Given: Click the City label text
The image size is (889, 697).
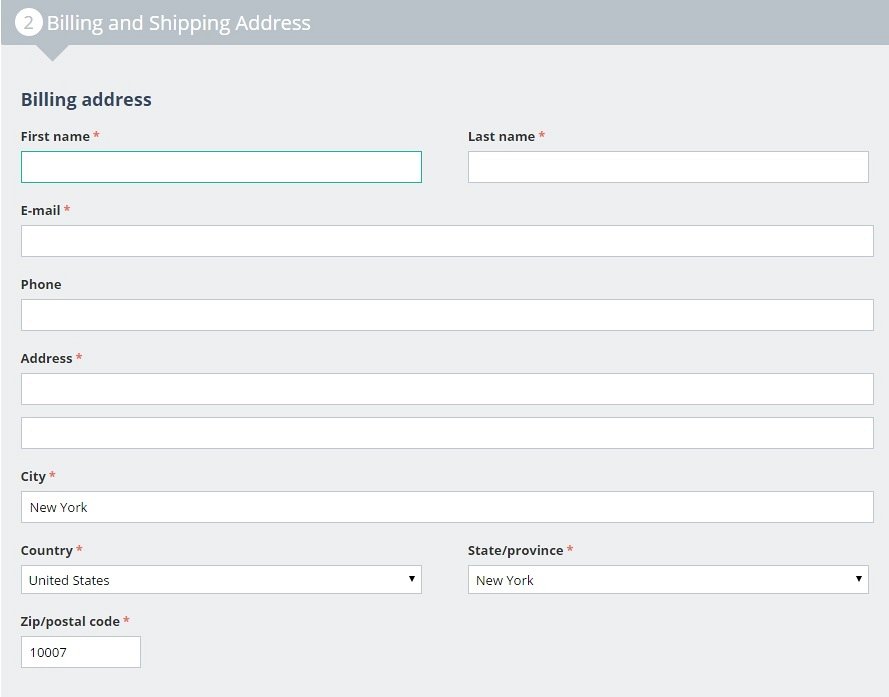Looking at the screenshot, I should tap(33, 476).
